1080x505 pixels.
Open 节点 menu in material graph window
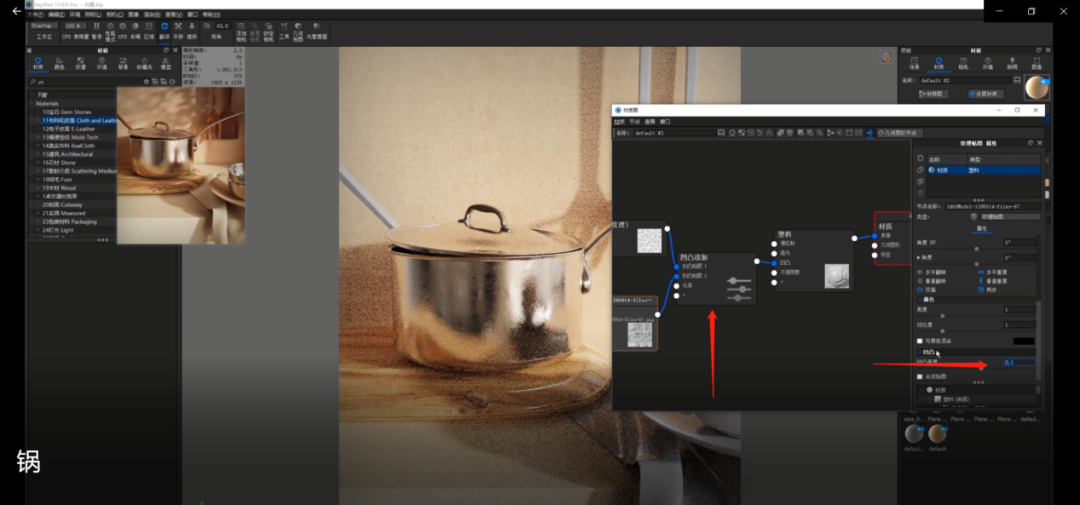(x=634, y=121)
